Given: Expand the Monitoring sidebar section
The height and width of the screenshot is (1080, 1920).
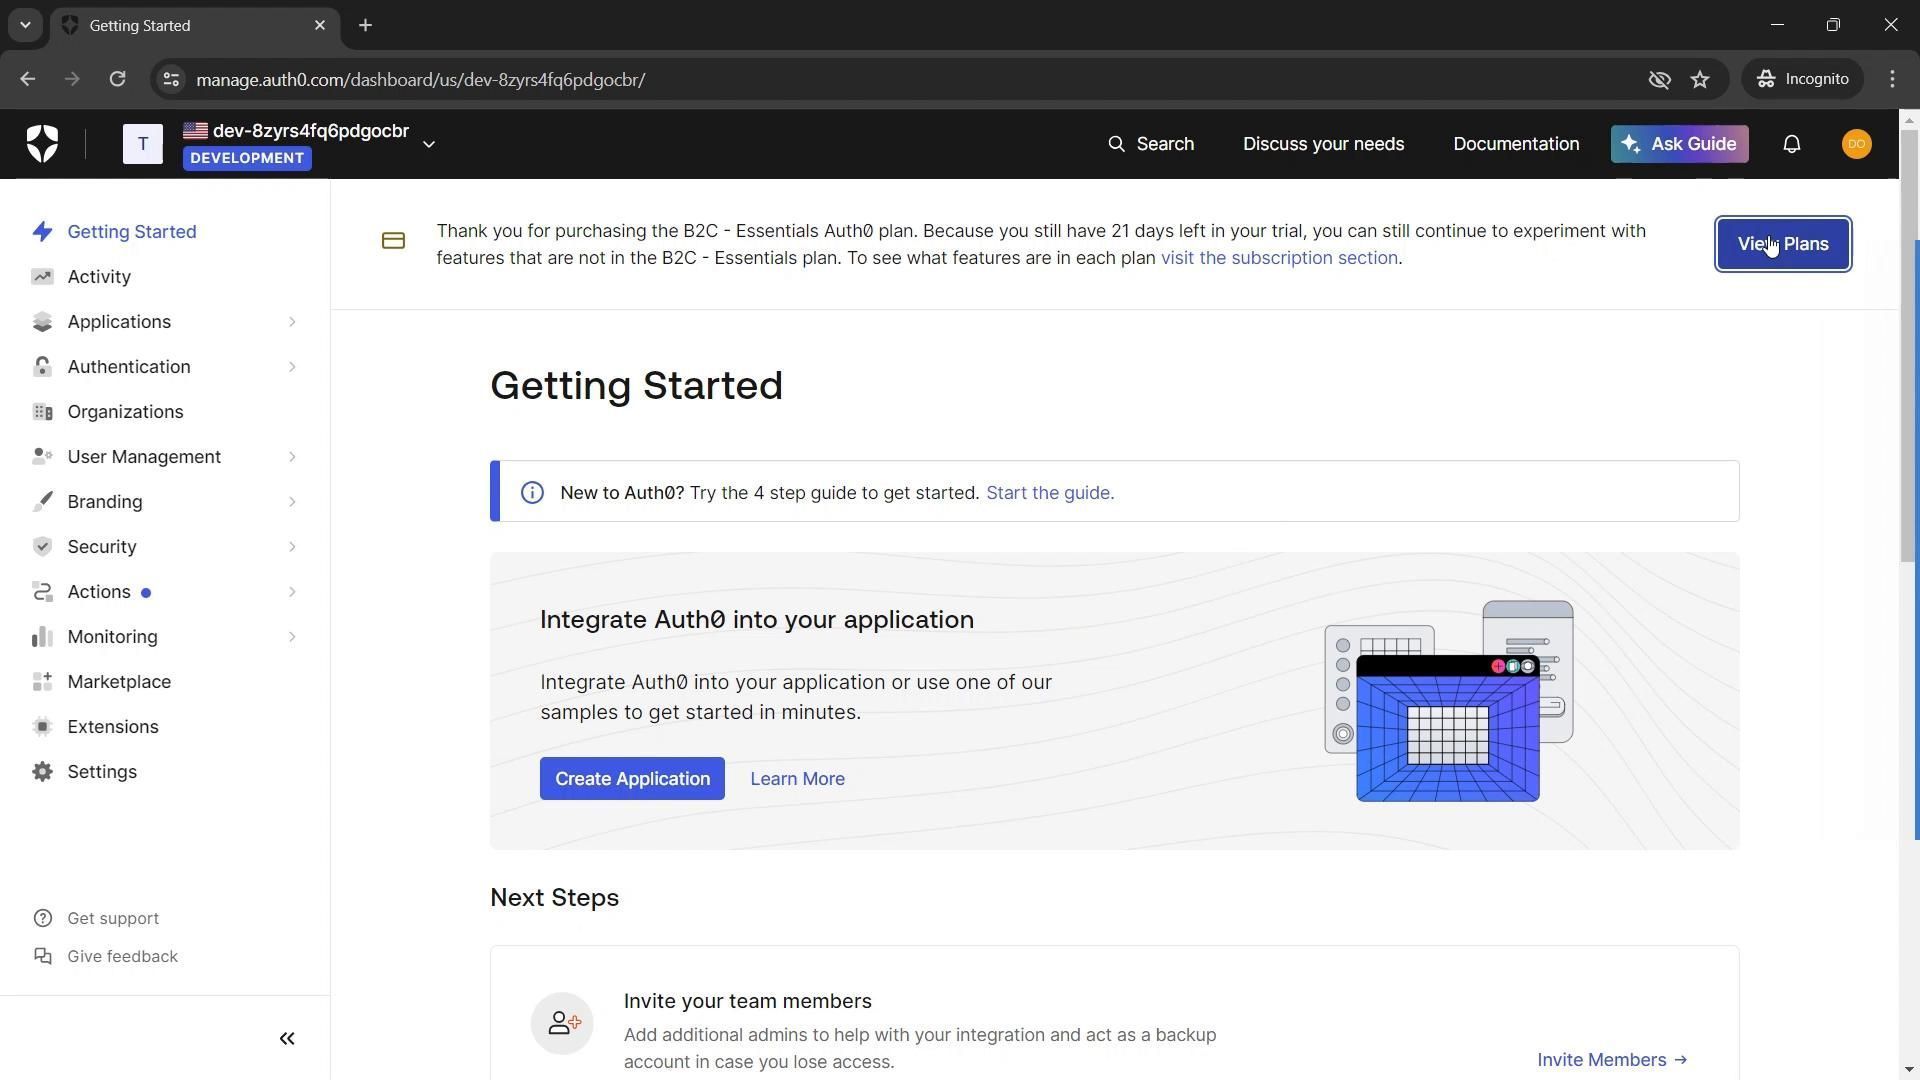Looking at the screenshot, I should coord(292,637).
